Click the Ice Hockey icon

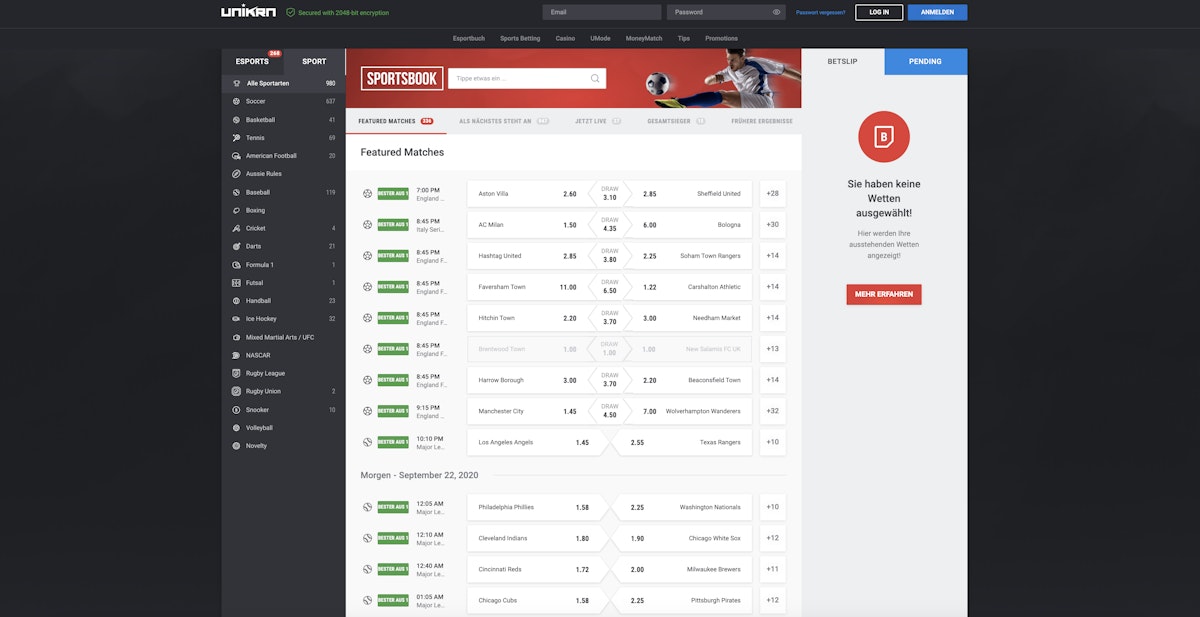(x=236, y=319)
